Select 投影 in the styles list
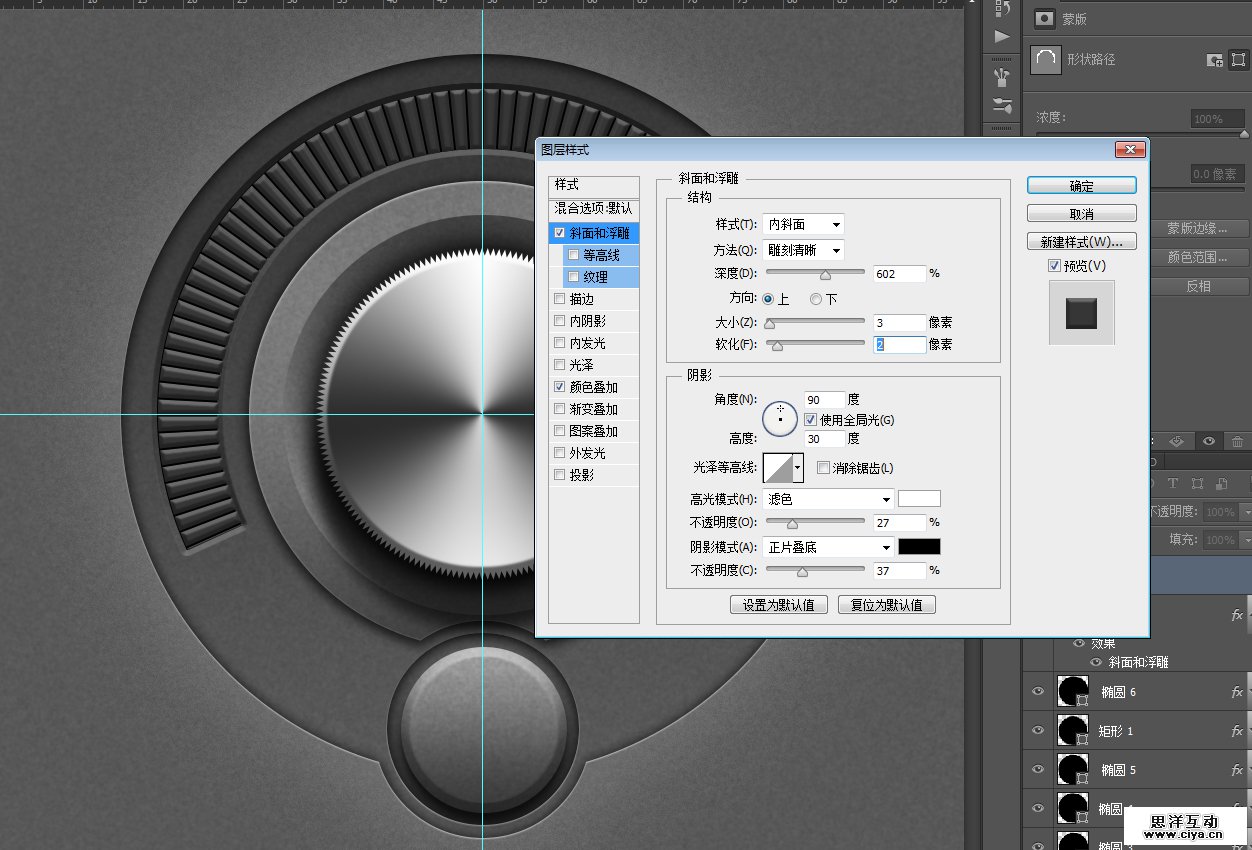 coord(581,475)
